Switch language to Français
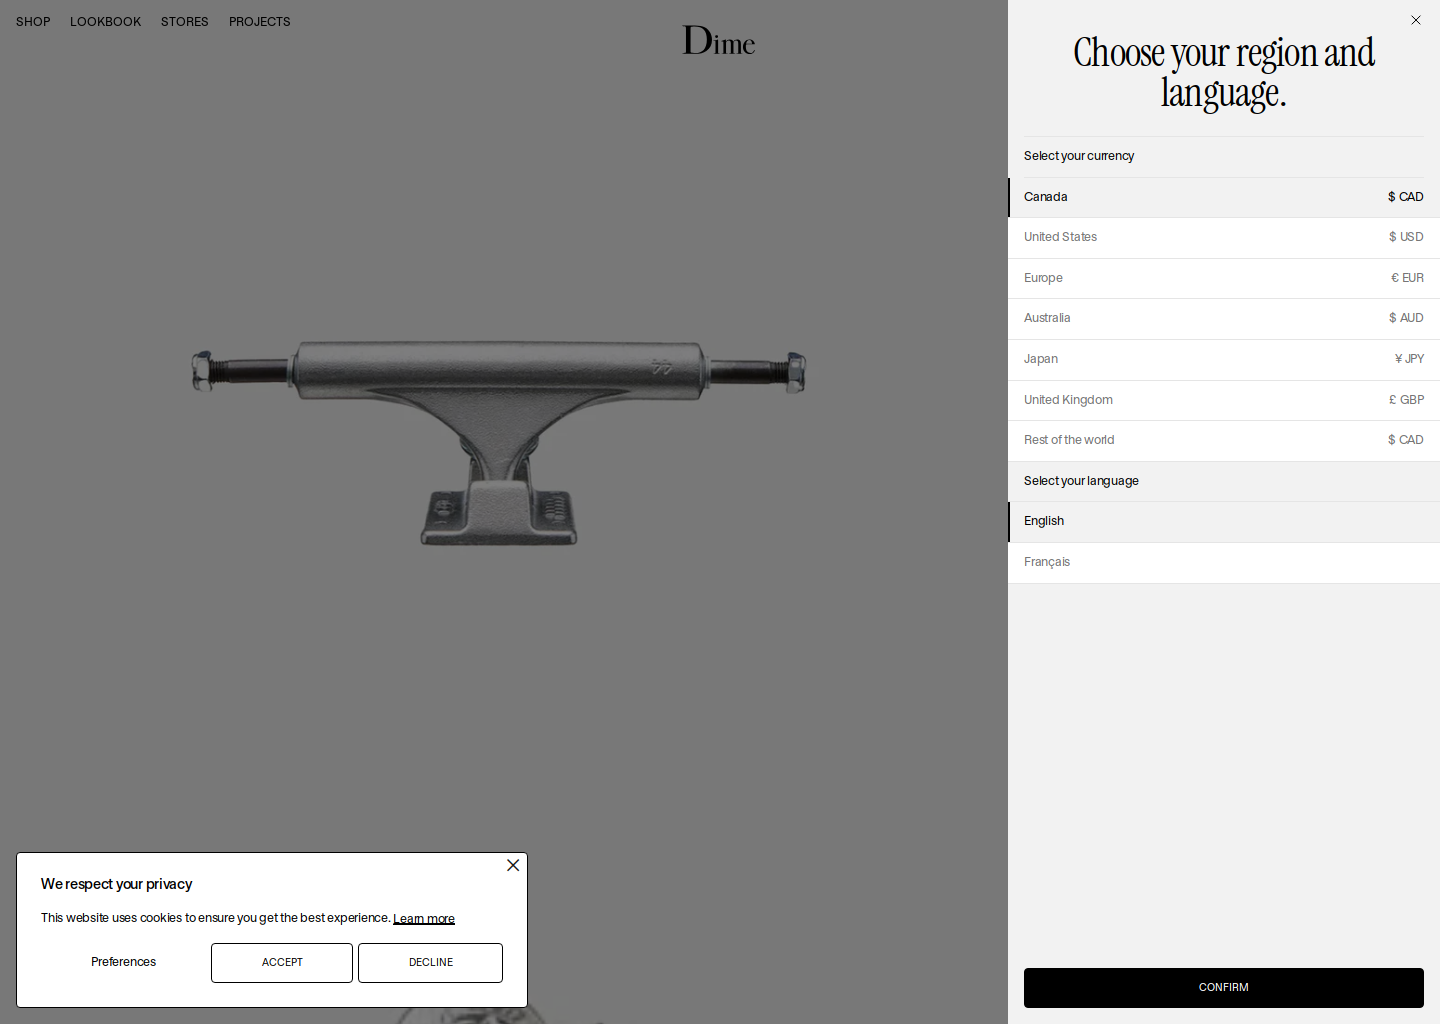The width and height of the screenshot is (1440, 1024). click(1223, 562)
